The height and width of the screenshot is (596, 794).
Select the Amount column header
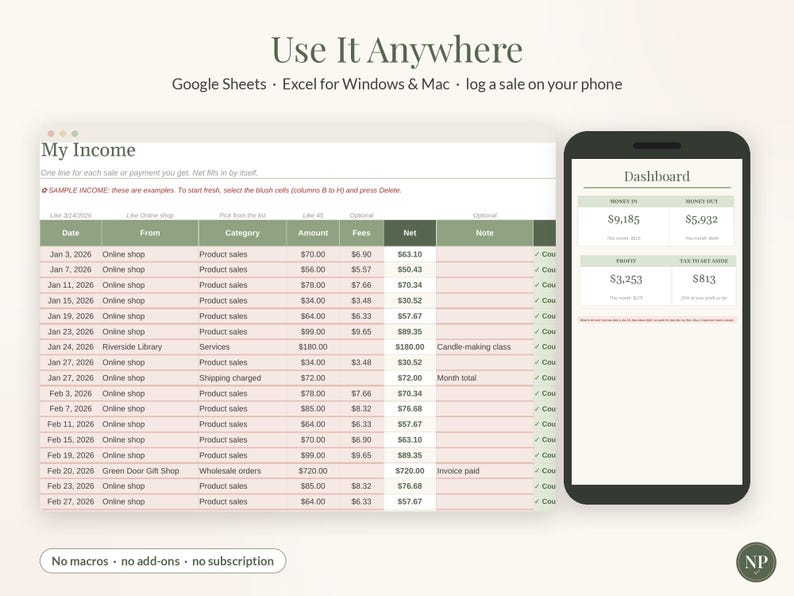pos(313,233)
